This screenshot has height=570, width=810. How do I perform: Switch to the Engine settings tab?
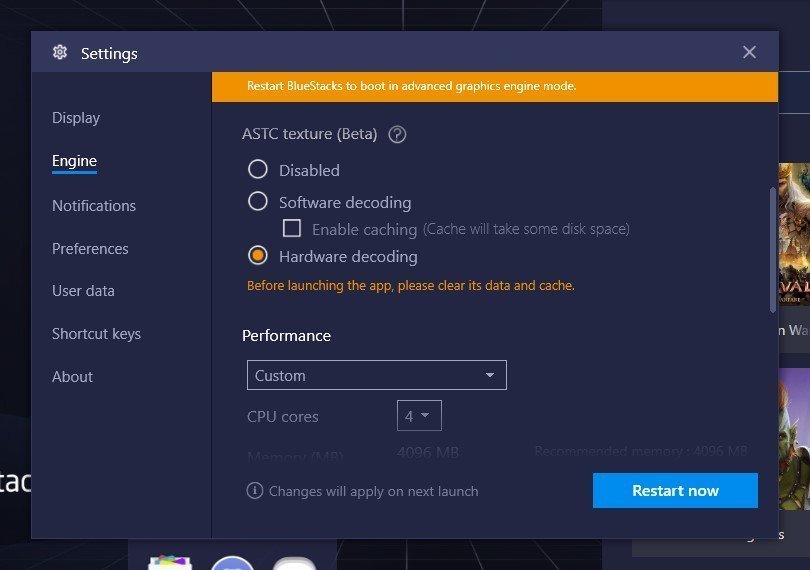click(74, 161)
